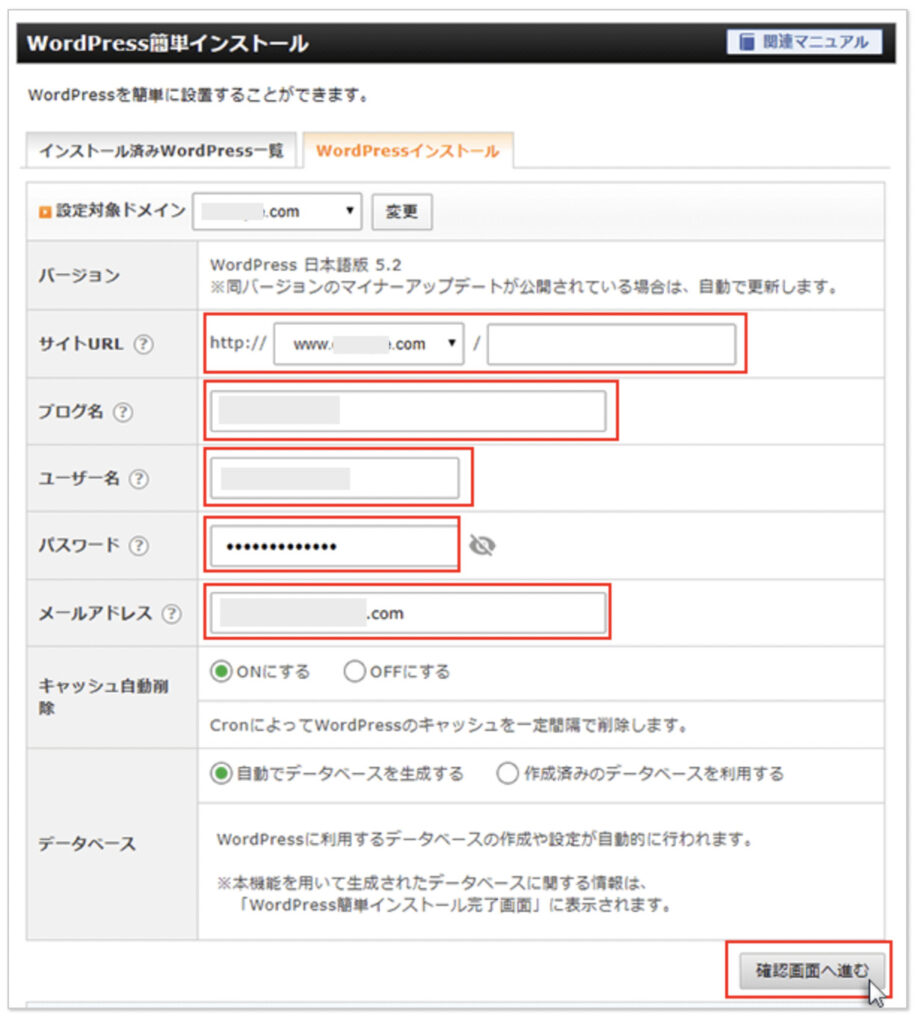Select 作成済みのデータベースを利用する option

point(507,773)
